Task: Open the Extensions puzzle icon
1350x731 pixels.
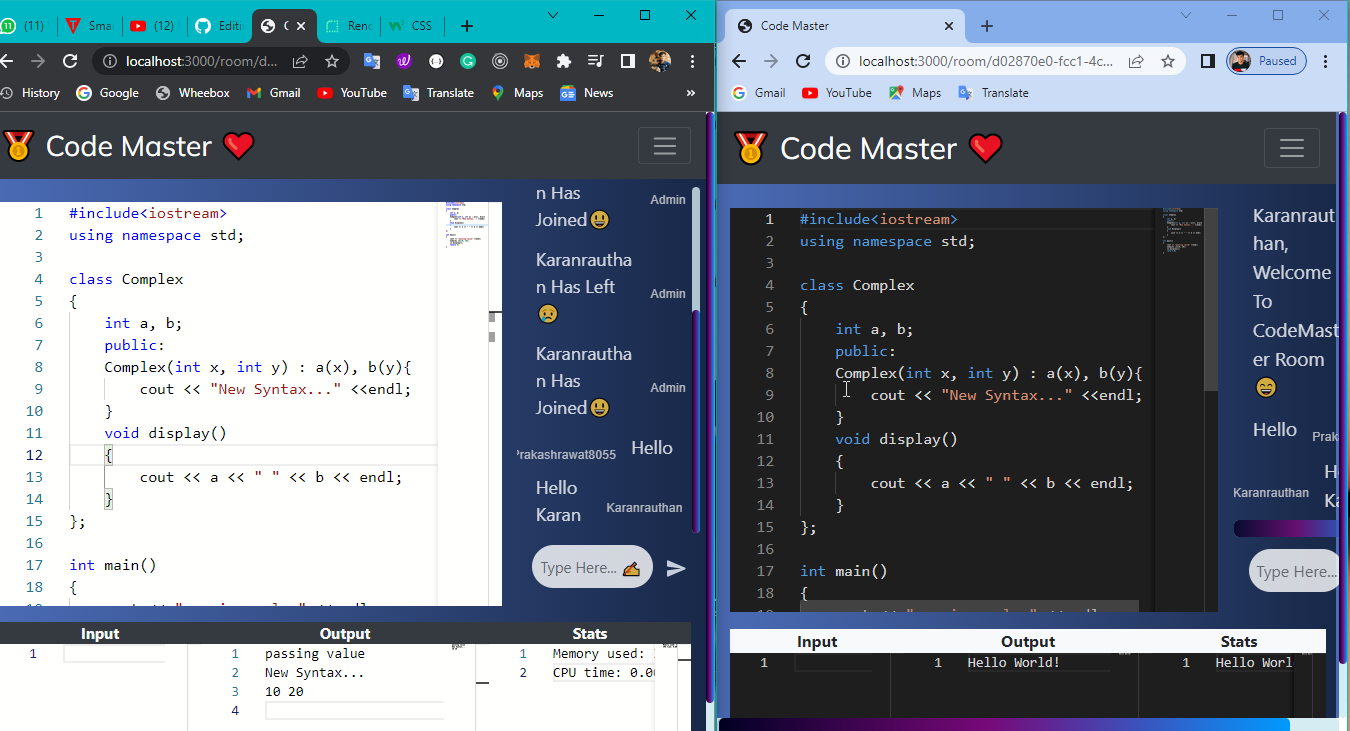Action: [564, 61]
